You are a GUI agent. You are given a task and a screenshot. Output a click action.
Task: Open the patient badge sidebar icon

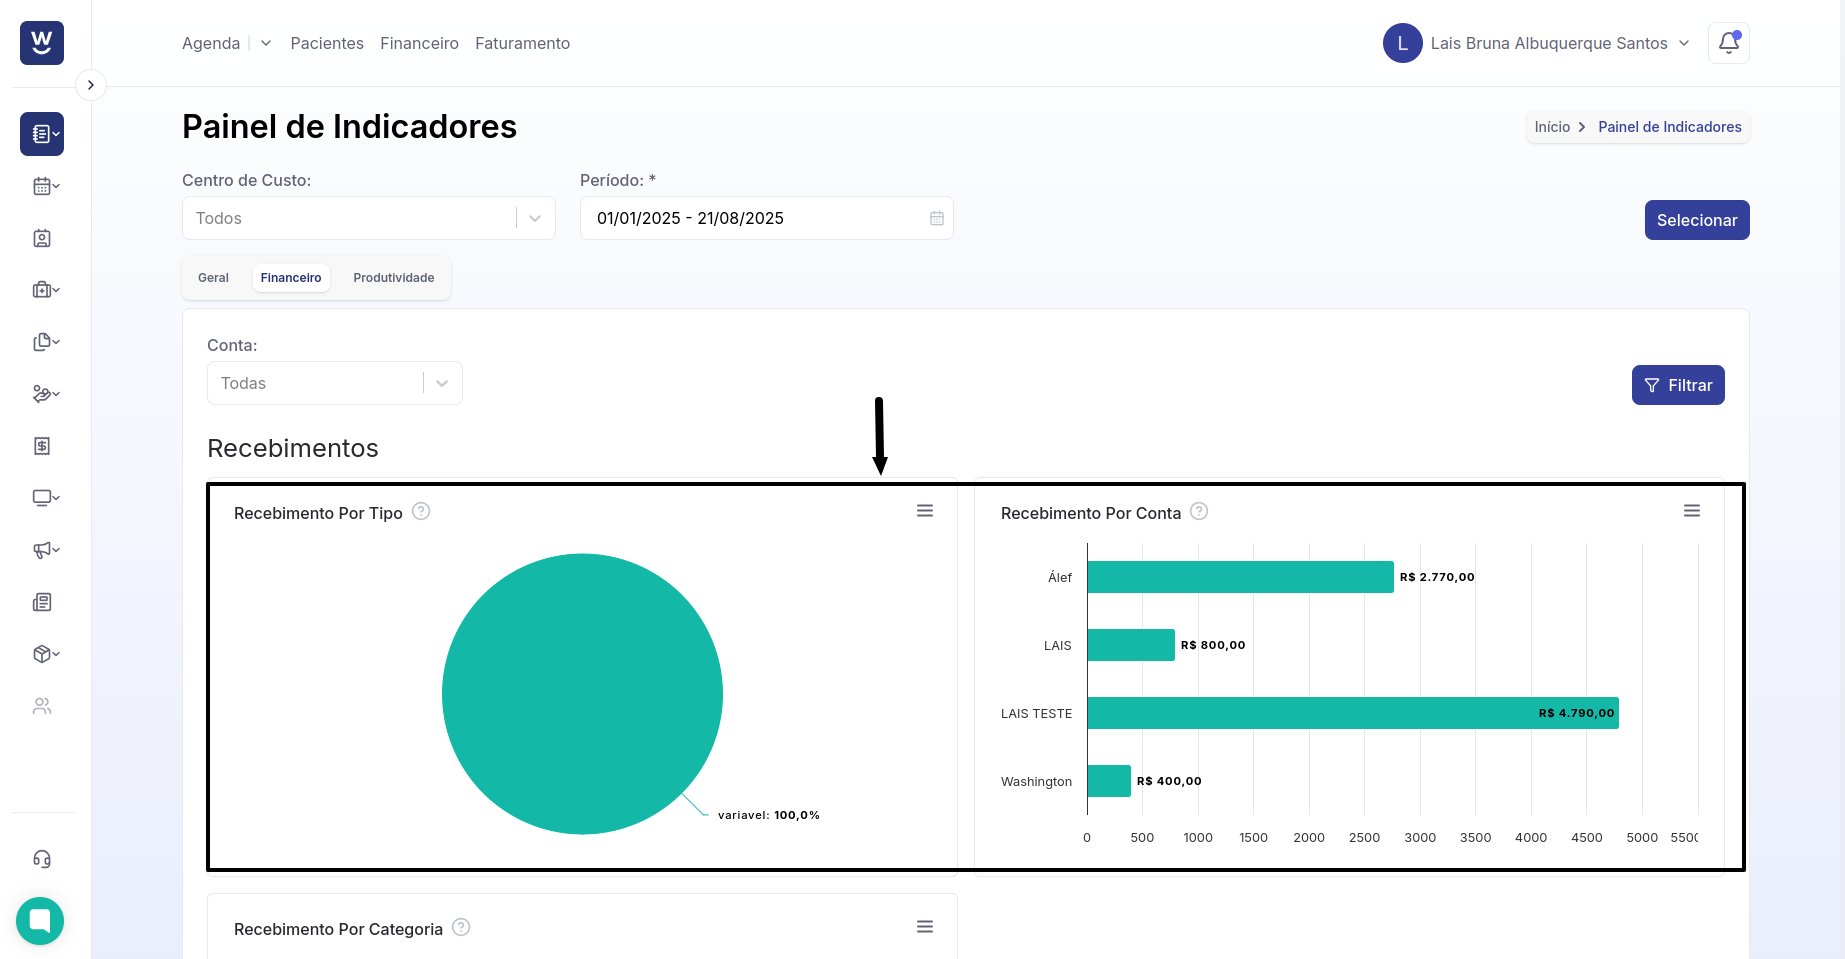[x=42, y=238]
